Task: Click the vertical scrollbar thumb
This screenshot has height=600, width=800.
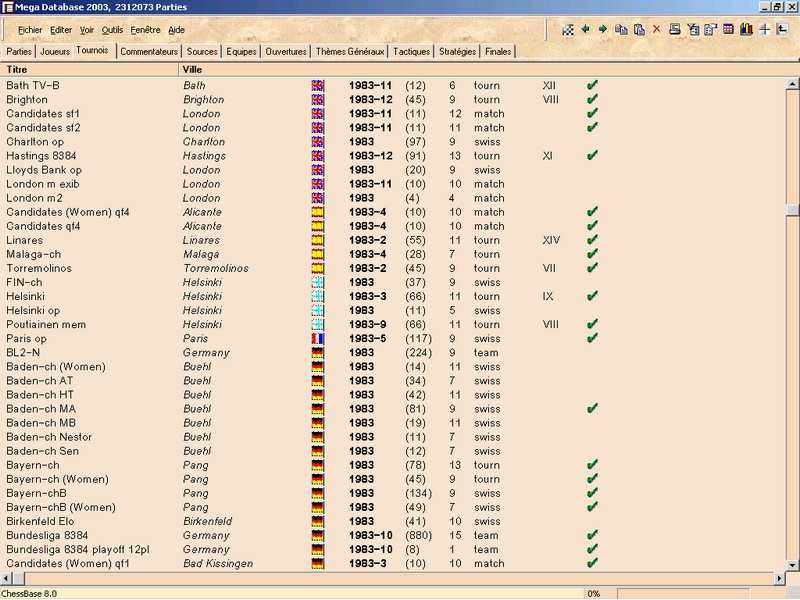Action: (x=792, y=210)
